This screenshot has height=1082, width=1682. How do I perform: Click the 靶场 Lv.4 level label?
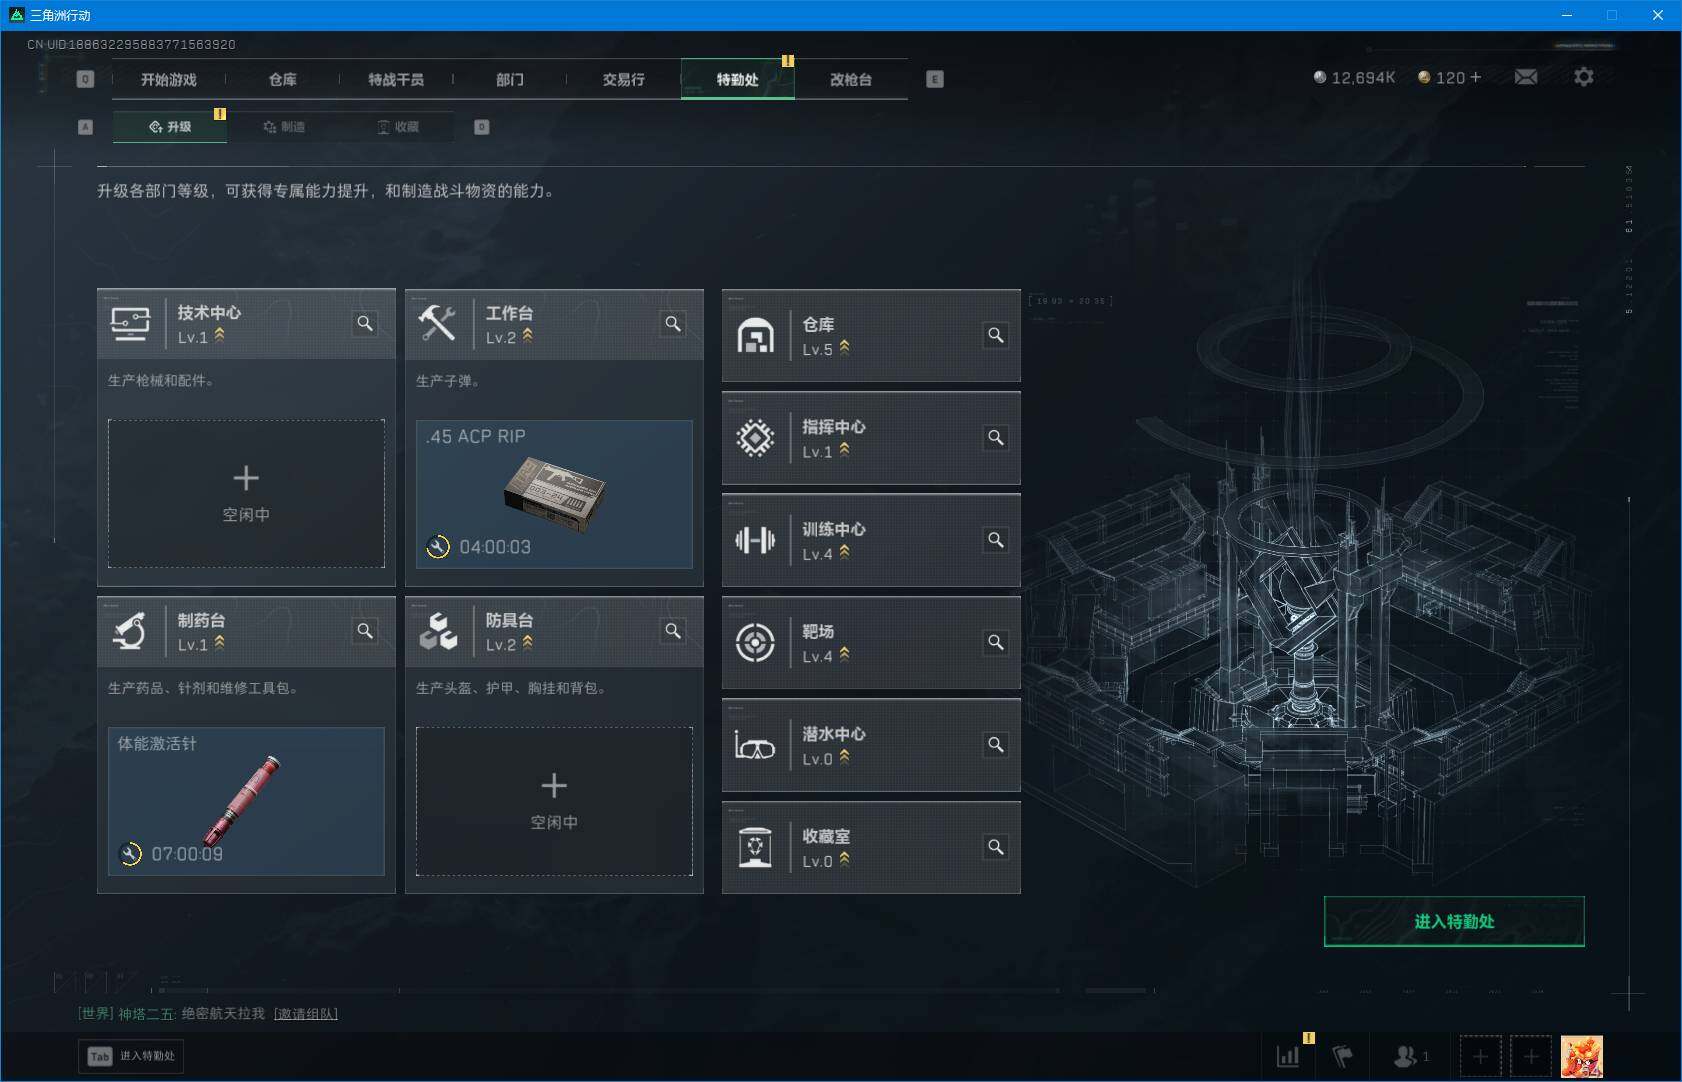point(817,657)
